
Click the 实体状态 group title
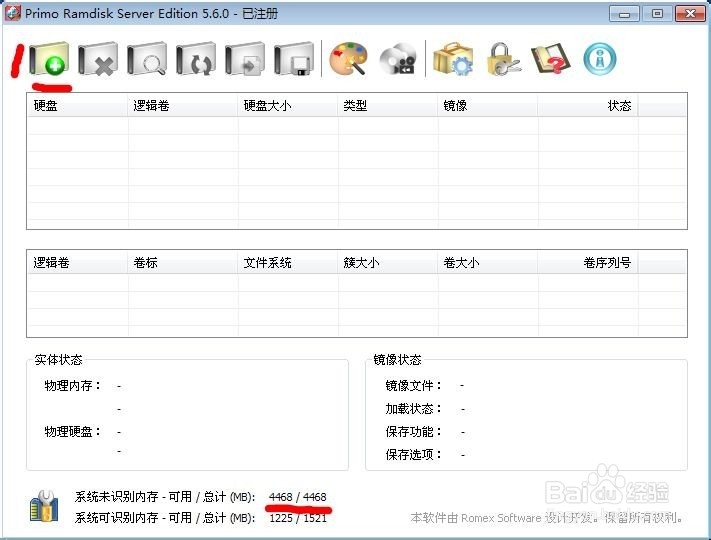pyautogui.click(x=58, y=360)
